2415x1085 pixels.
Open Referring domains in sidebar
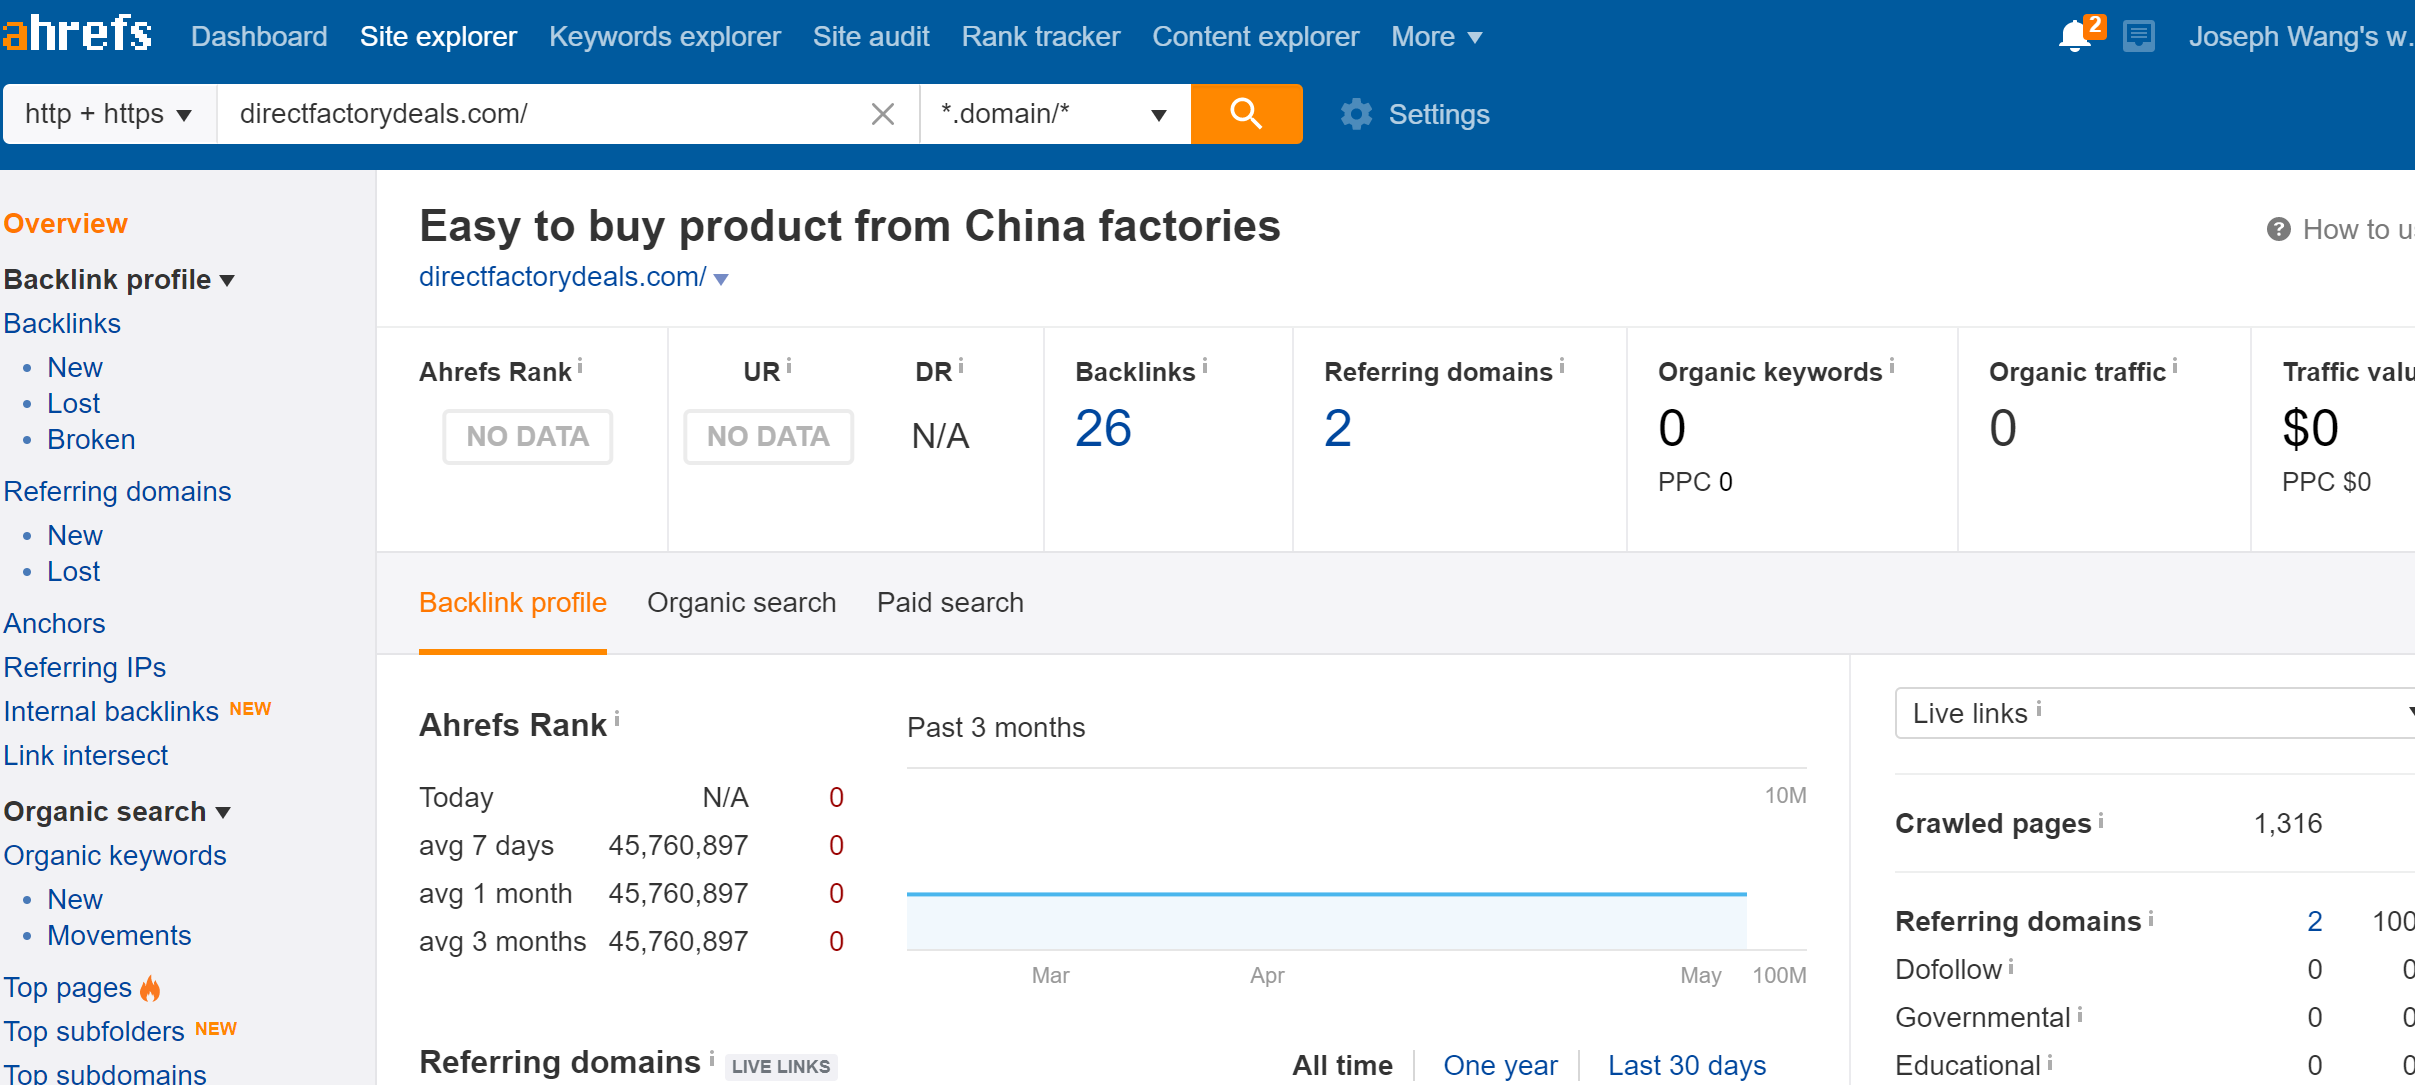coord(117,492)
